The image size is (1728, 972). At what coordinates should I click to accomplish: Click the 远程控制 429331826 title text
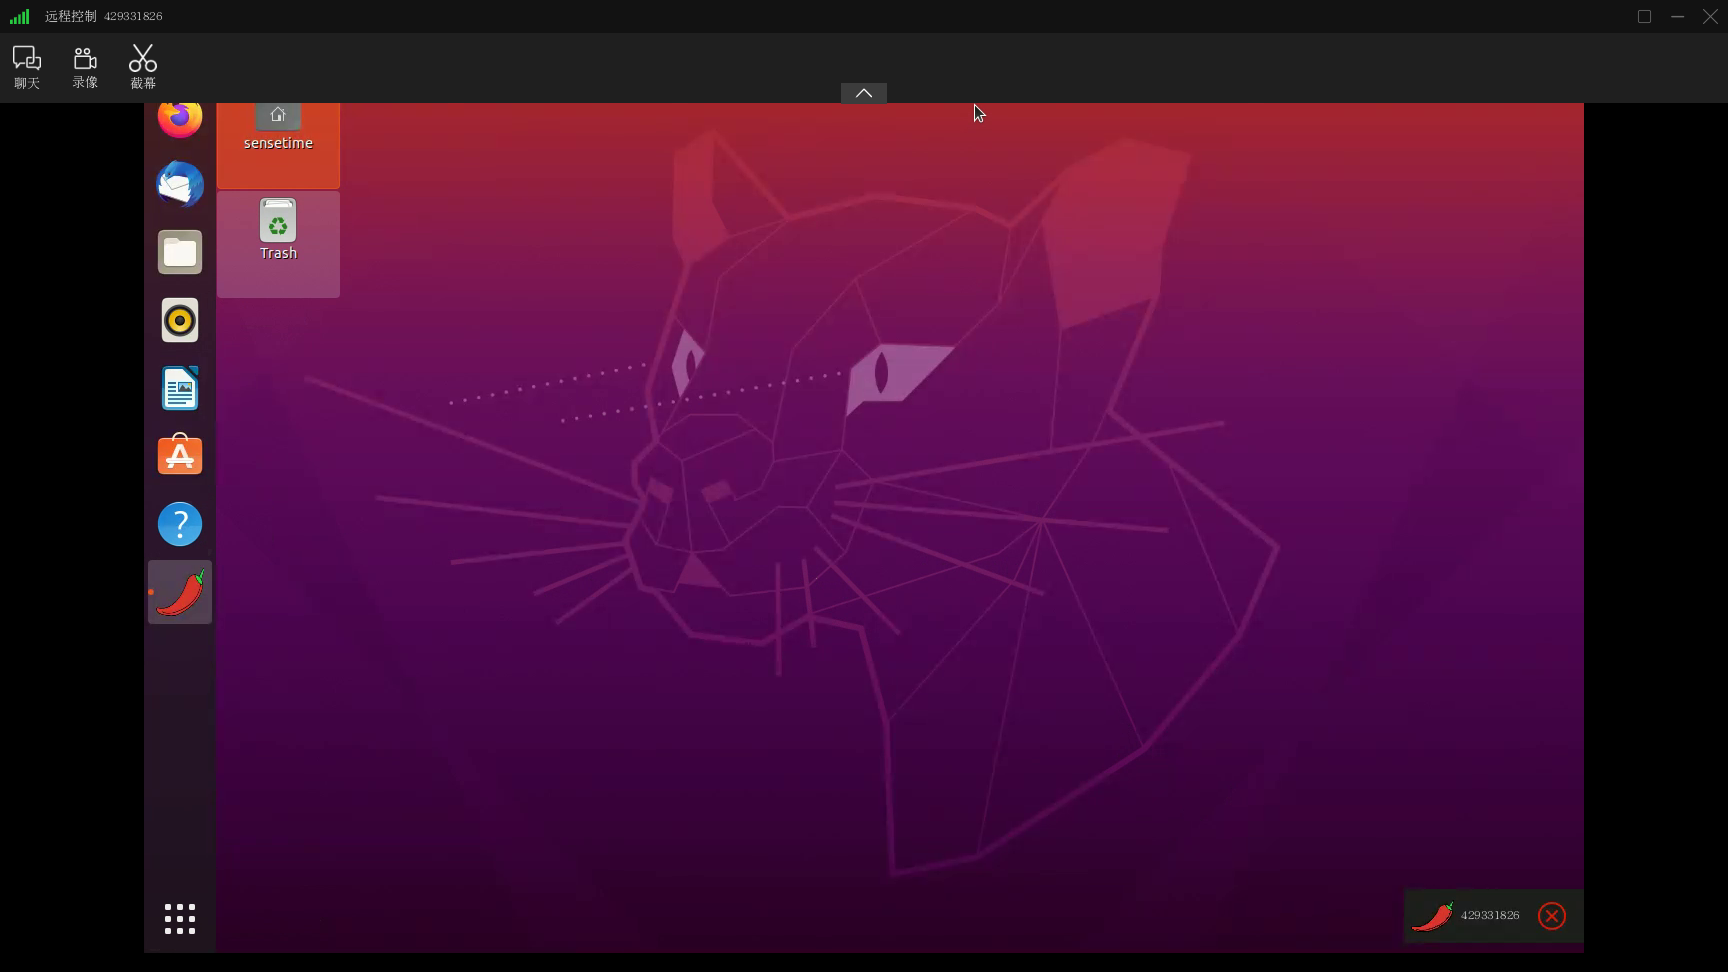(103, 16)
